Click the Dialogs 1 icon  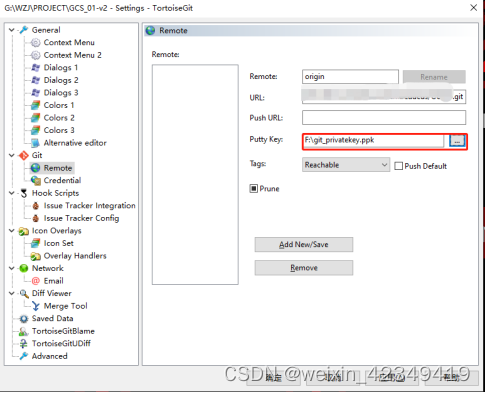point(36,68)
